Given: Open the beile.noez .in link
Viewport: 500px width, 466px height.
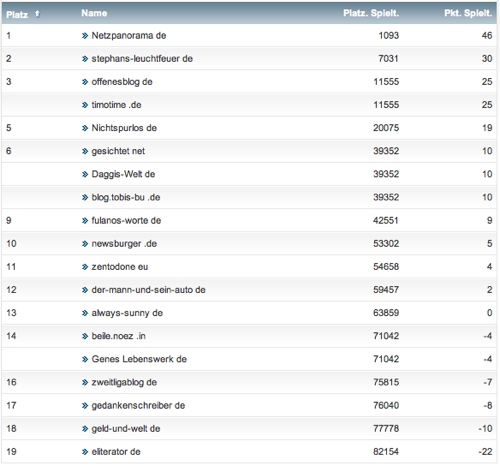Looking at the screenshot, I should (x=118, y=336).
